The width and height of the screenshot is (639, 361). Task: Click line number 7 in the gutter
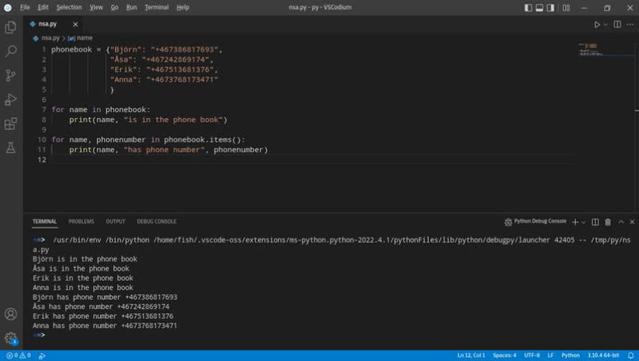(44, 110)
